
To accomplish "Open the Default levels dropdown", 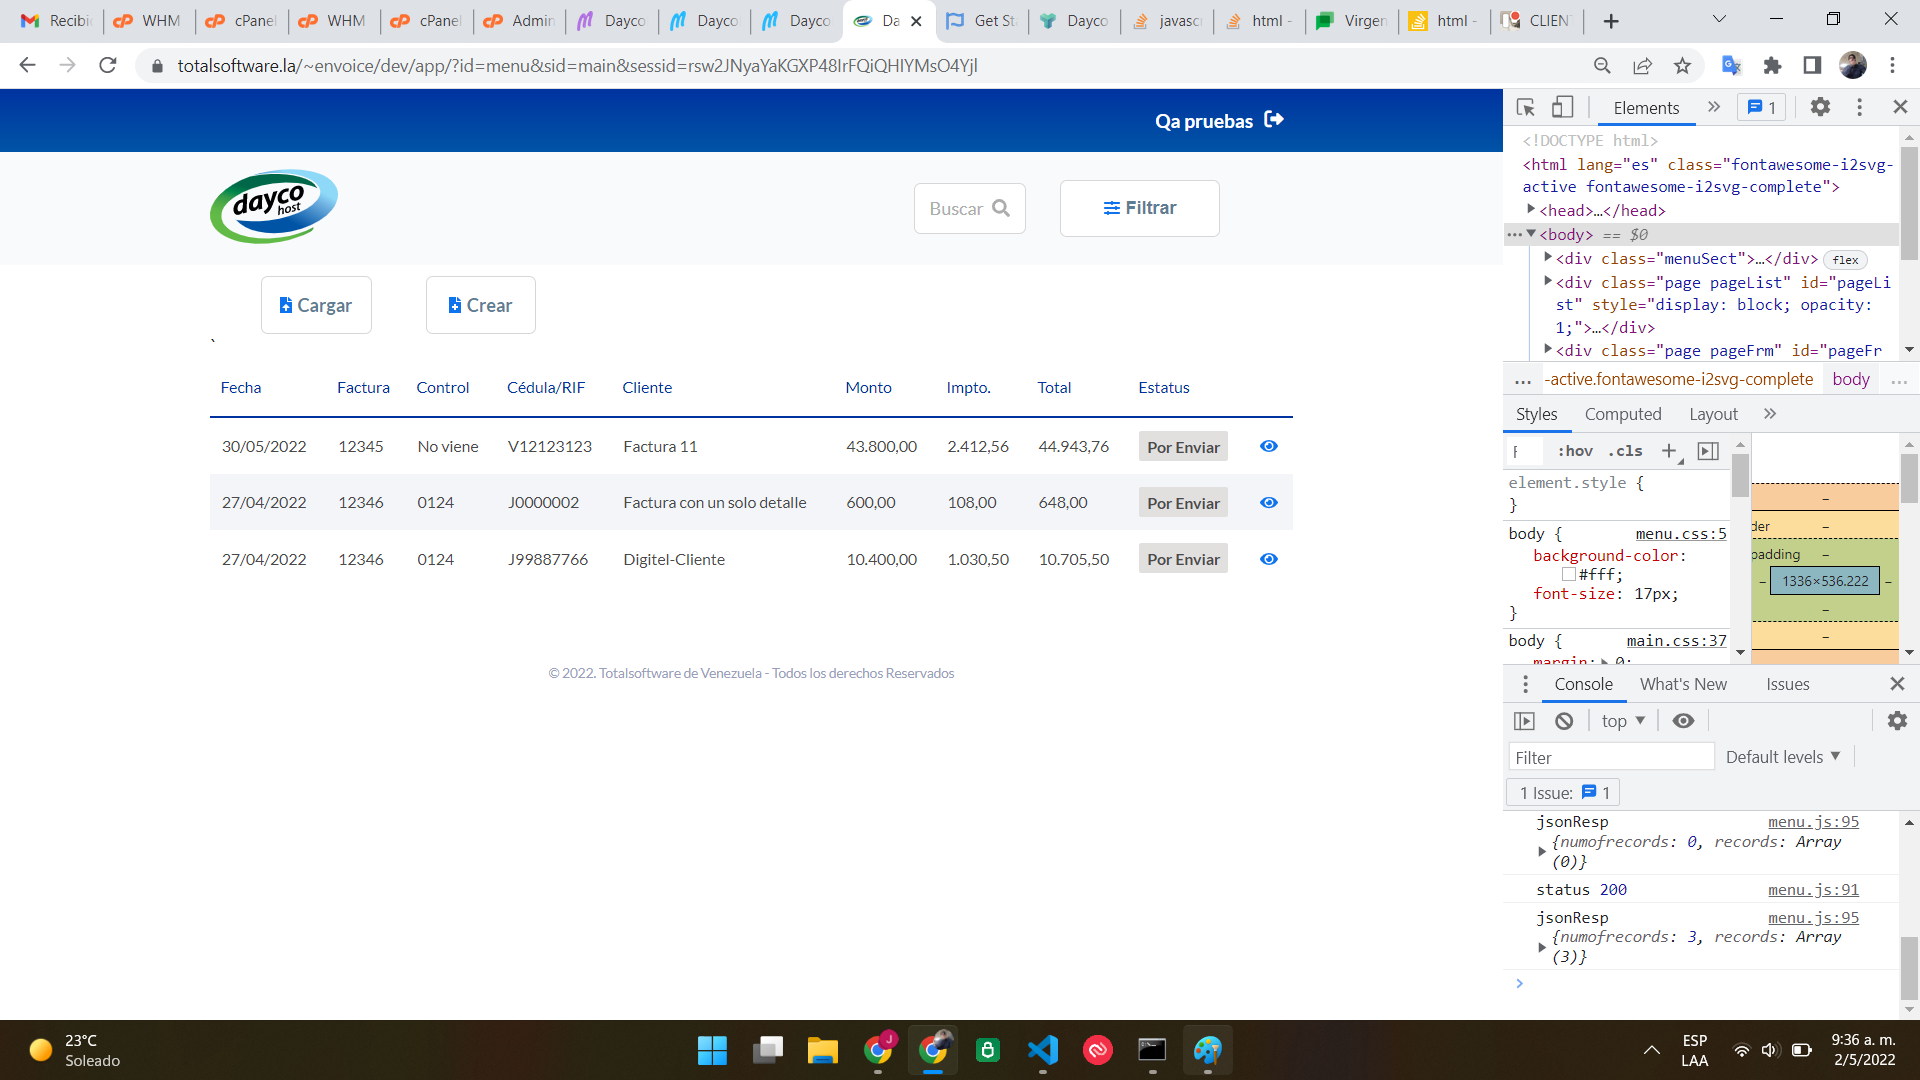I will coord(1782,757).
